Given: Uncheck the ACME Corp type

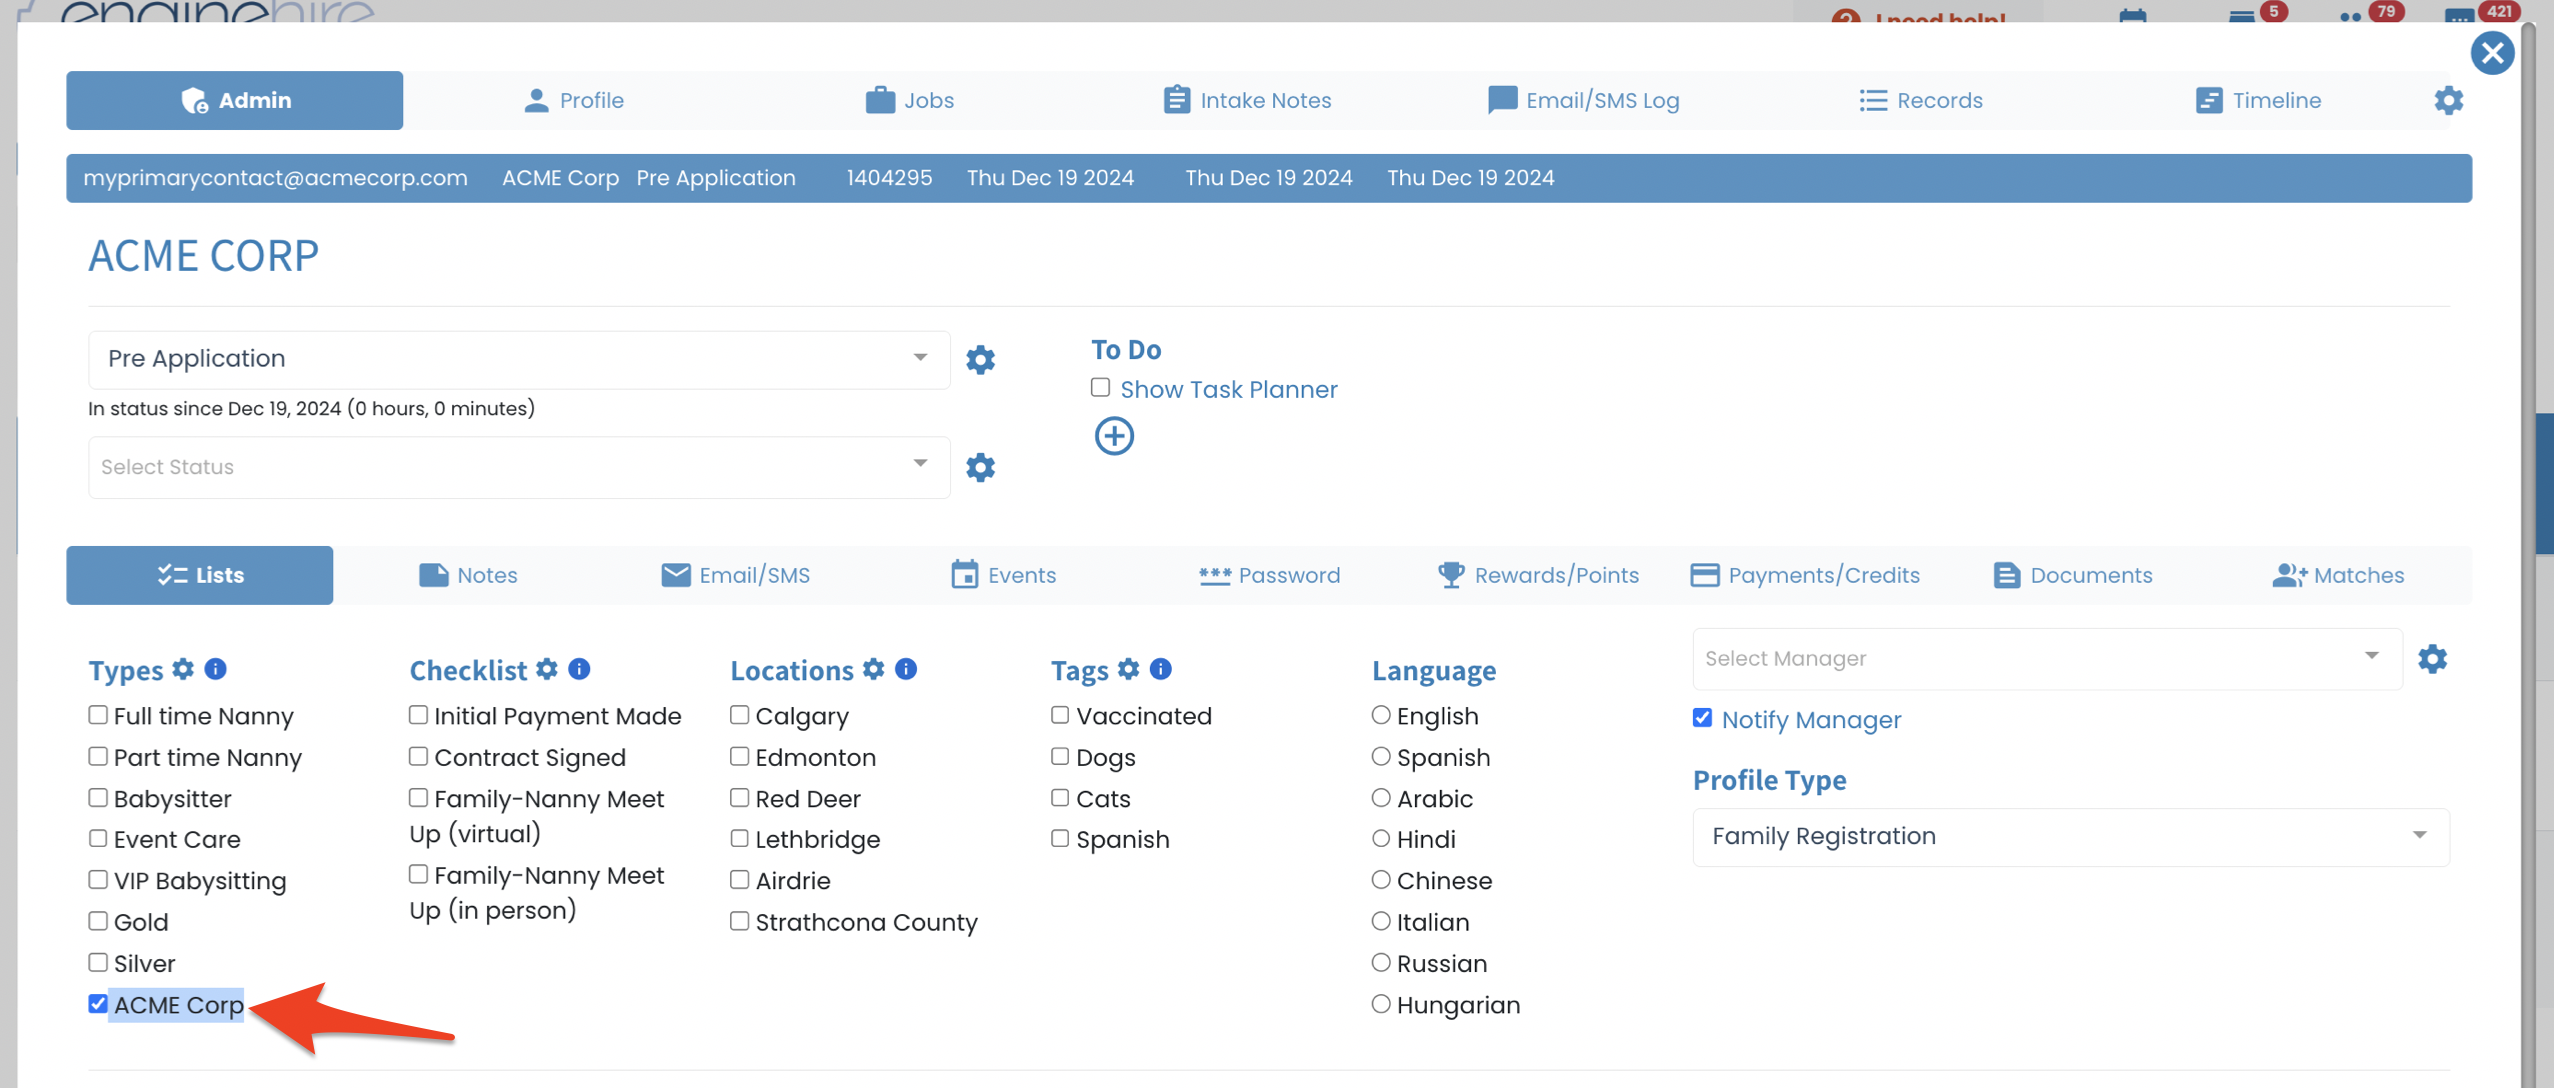Looking at the screenshot, I should (x=98, y=1003).
